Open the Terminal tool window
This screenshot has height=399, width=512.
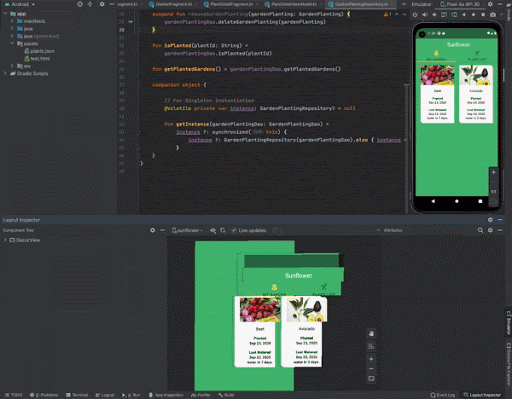(77, 395)
